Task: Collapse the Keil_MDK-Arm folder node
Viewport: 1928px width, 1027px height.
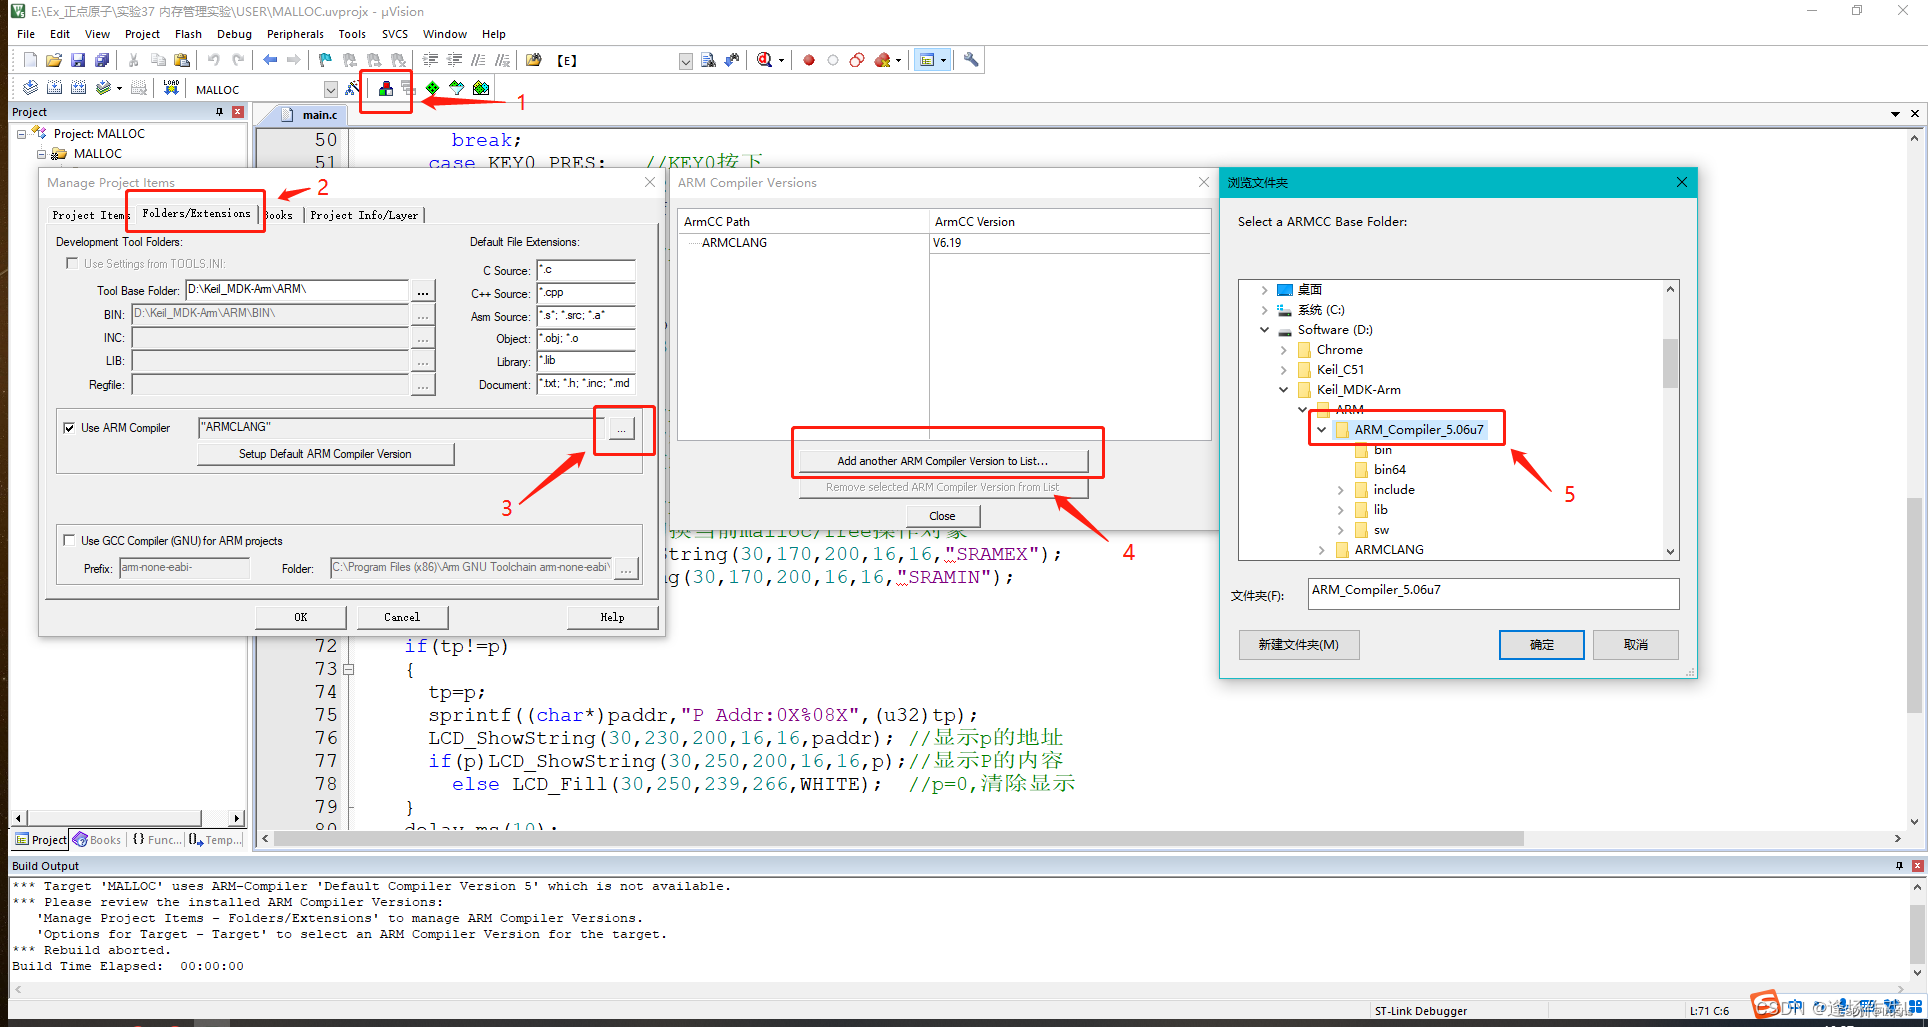Action: coord(1283,390)
